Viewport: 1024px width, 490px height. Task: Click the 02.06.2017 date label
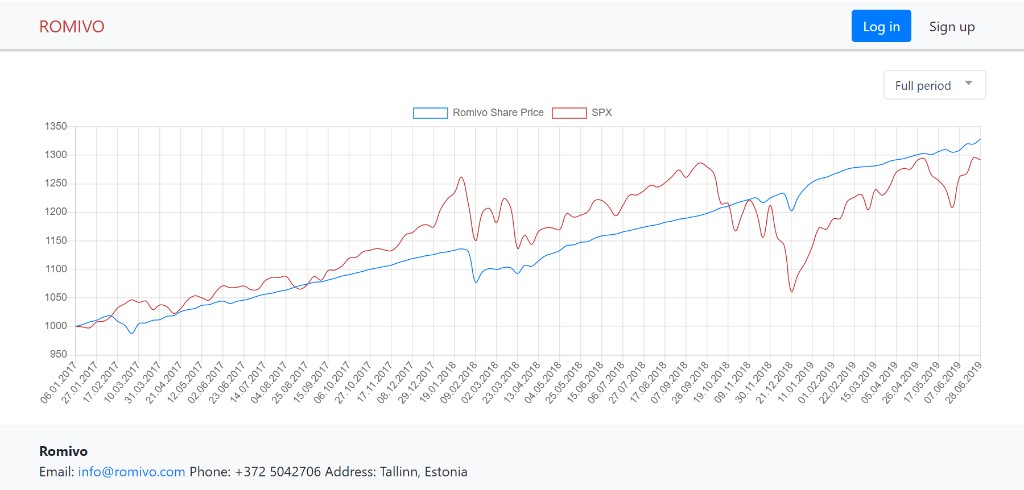point(206,383)
